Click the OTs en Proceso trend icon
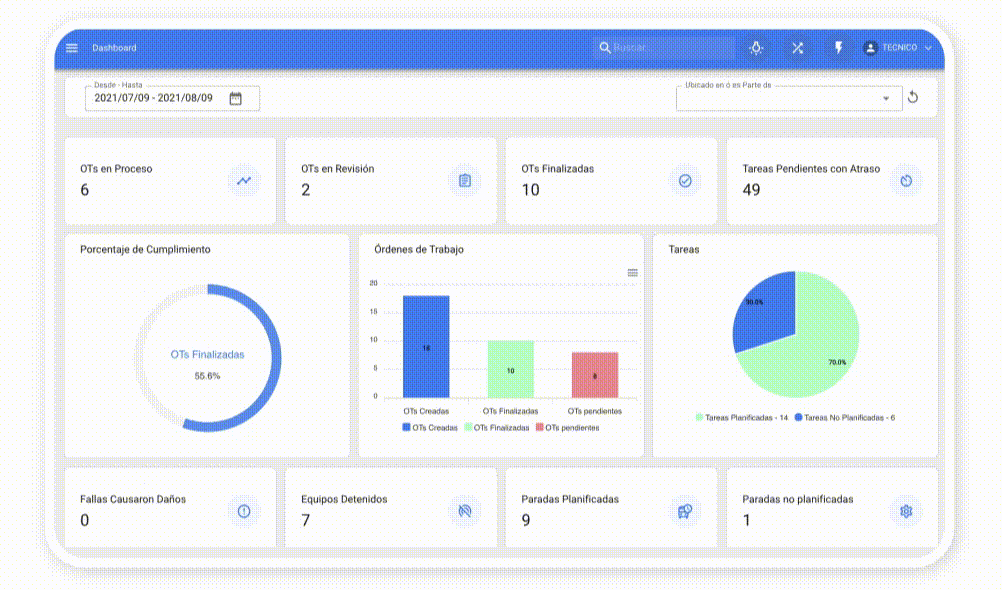 click(244, 181)
